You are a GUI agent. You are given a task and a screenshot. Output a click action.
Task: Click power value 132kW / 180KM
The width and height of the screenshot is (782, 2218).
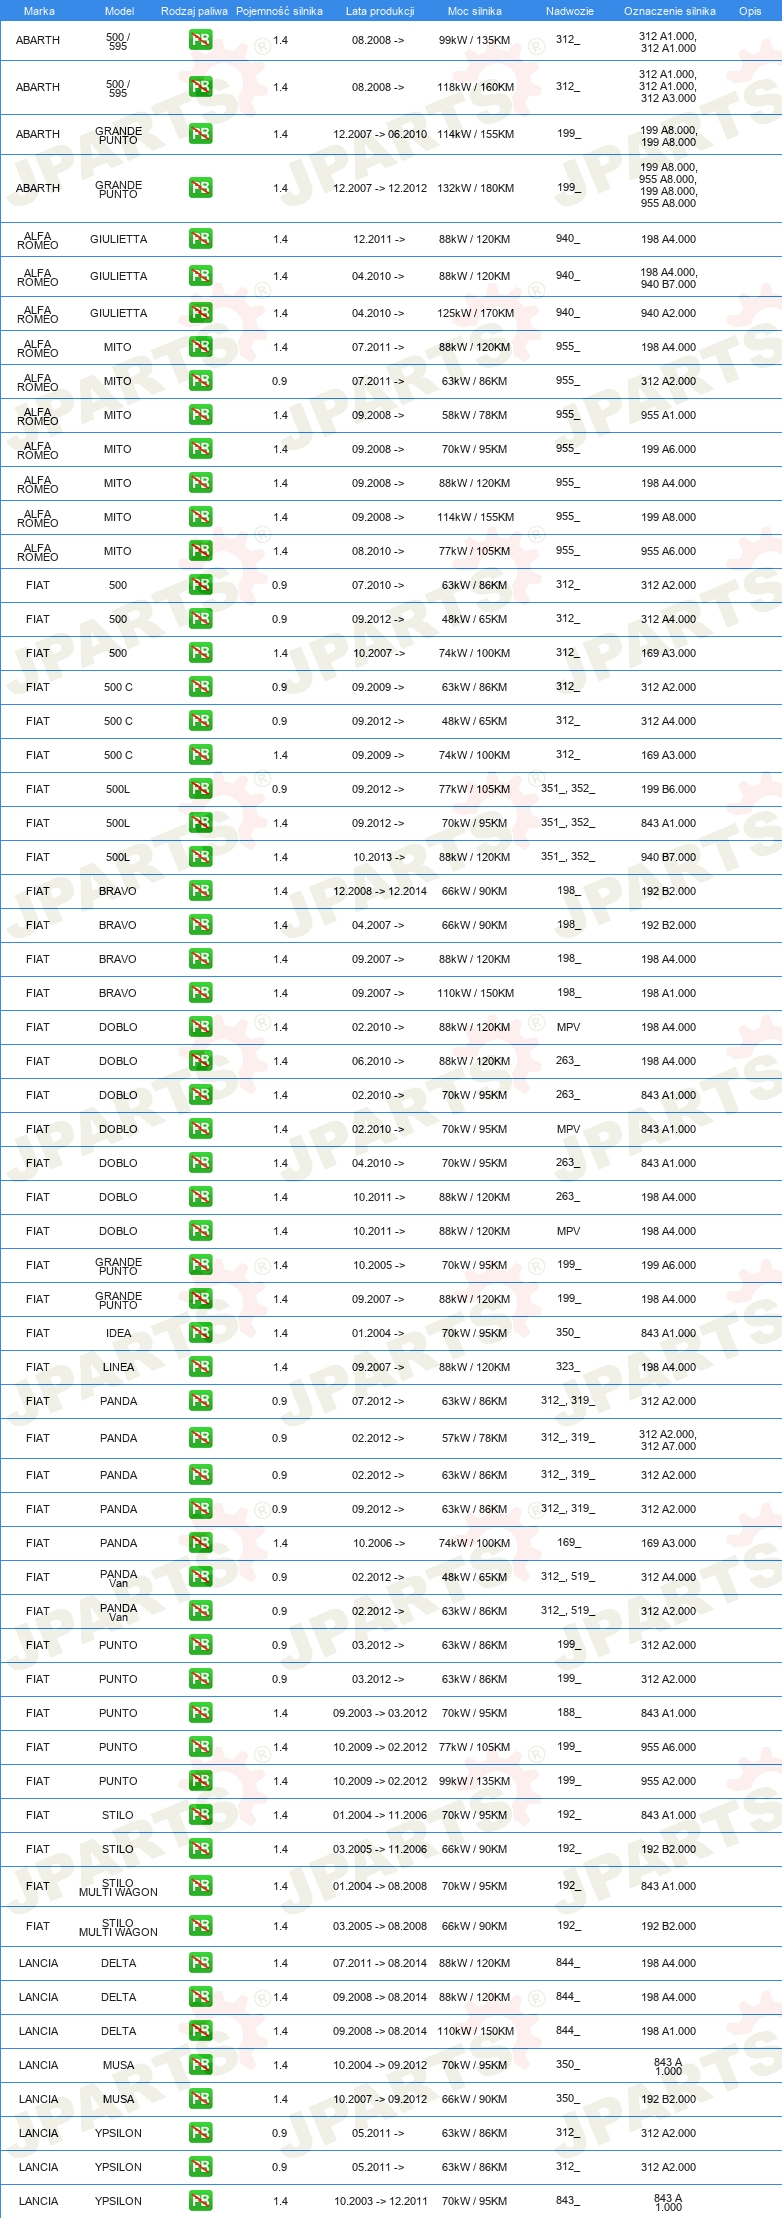(475, 188)
